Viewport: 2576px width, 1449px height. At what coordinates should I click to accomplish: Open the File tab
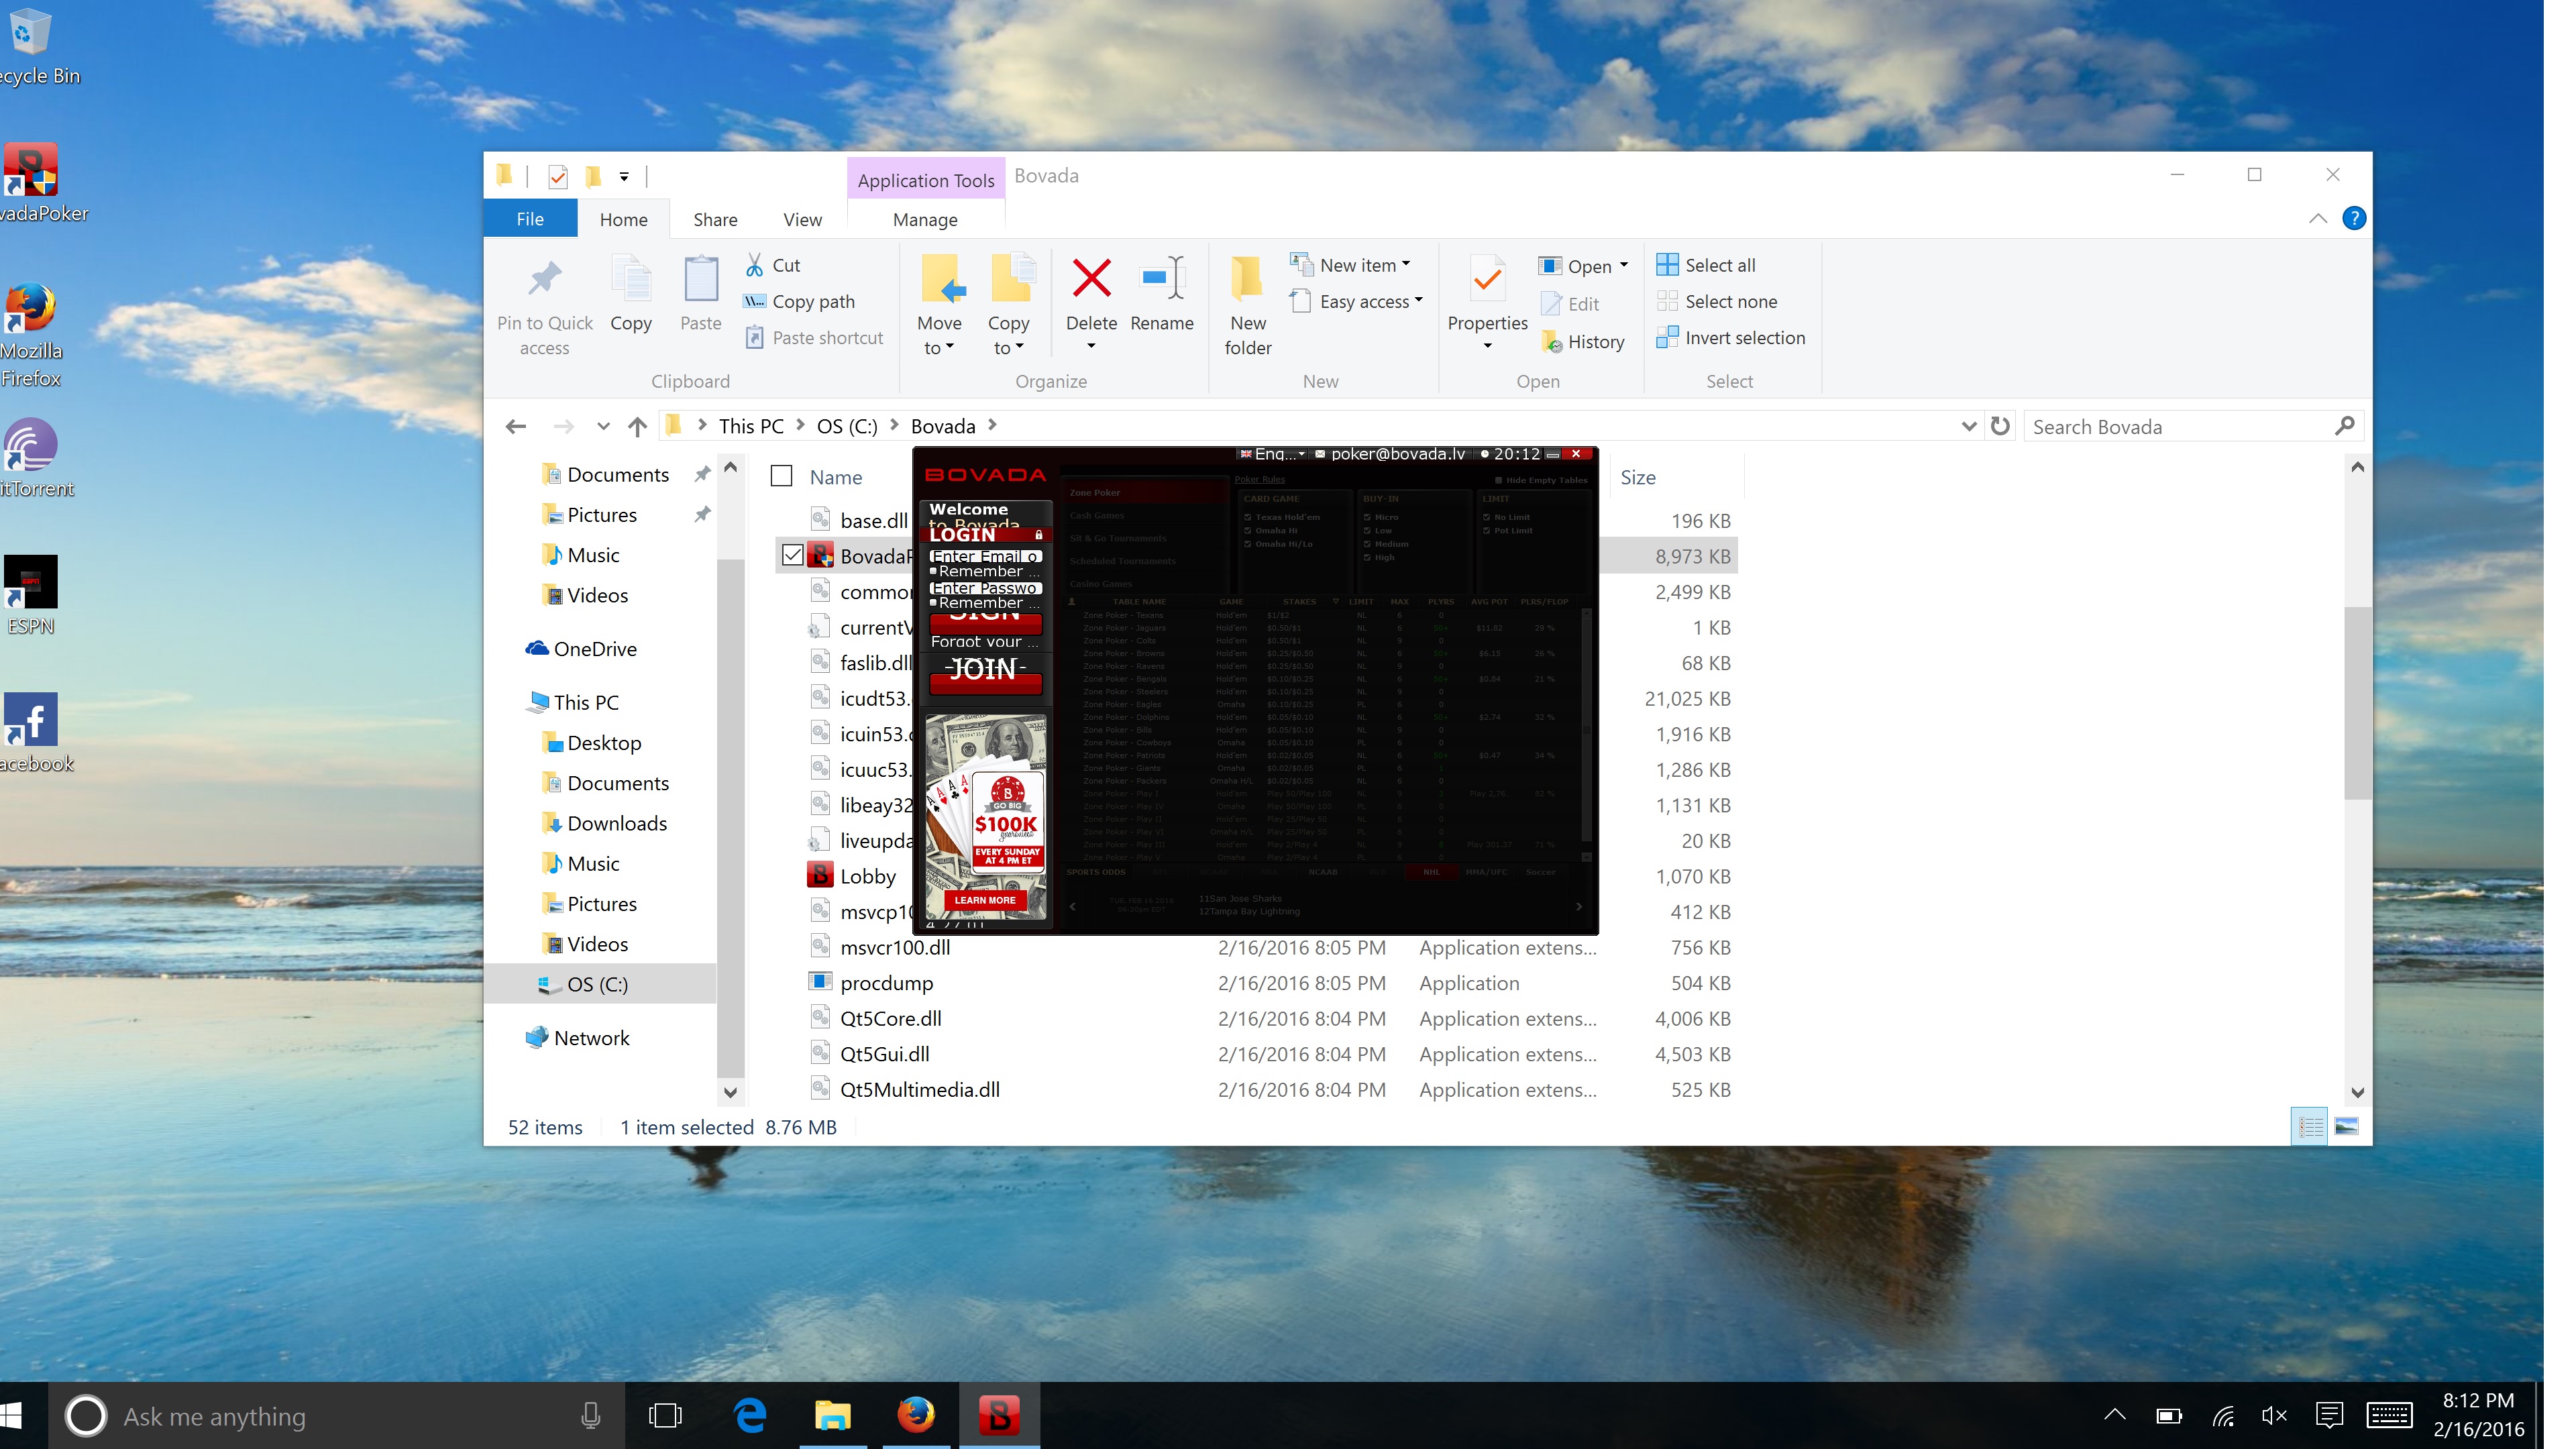point(530,219)
